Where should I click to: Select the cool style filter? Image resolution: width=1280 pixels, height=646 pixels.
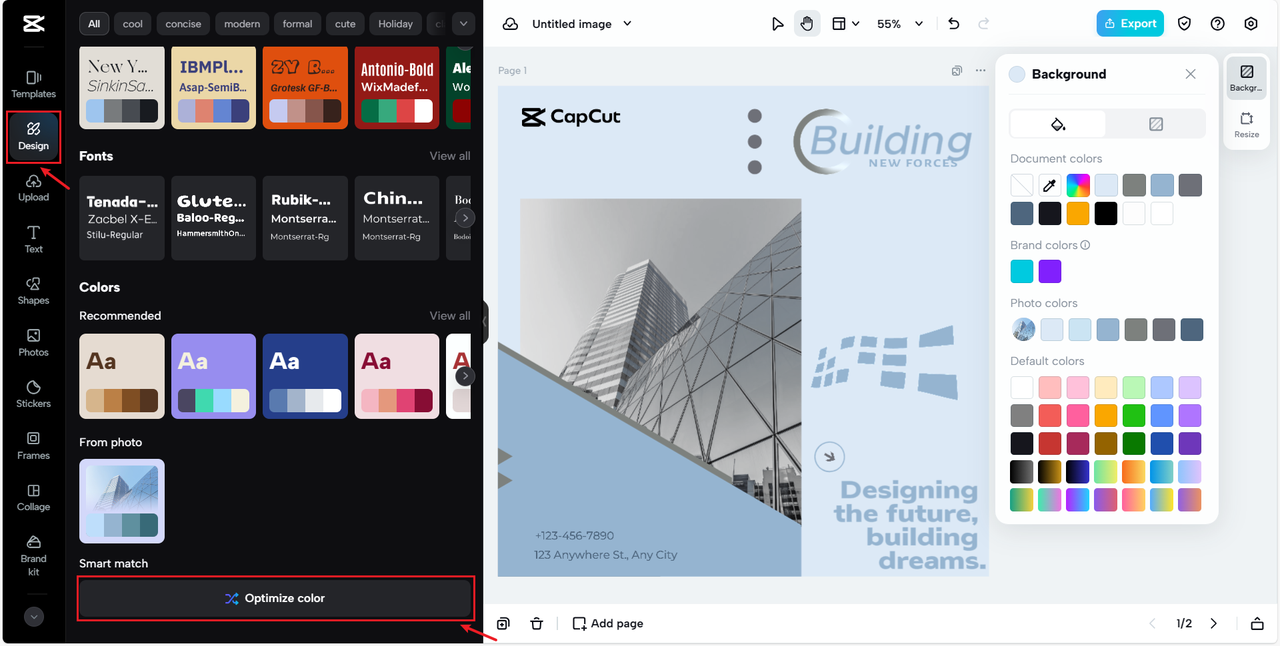point(133,23)
